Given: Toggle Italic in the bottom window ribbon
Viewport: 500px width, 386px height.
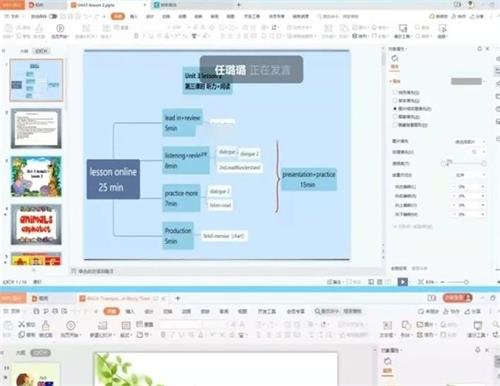Looking at the screenshot, I should (173, 334).
